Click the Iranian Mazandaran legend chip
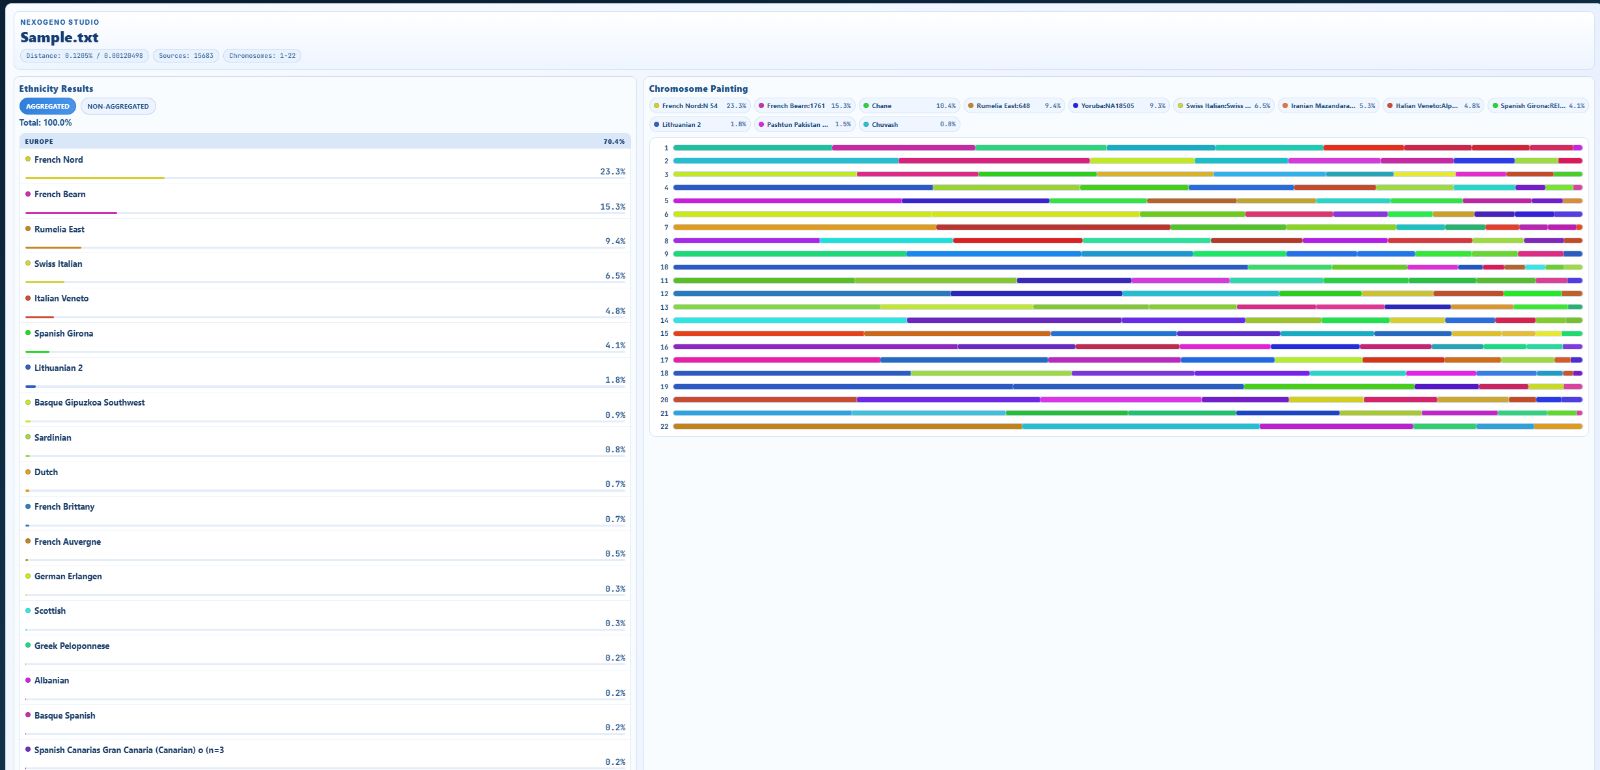 pos(1328,105)
